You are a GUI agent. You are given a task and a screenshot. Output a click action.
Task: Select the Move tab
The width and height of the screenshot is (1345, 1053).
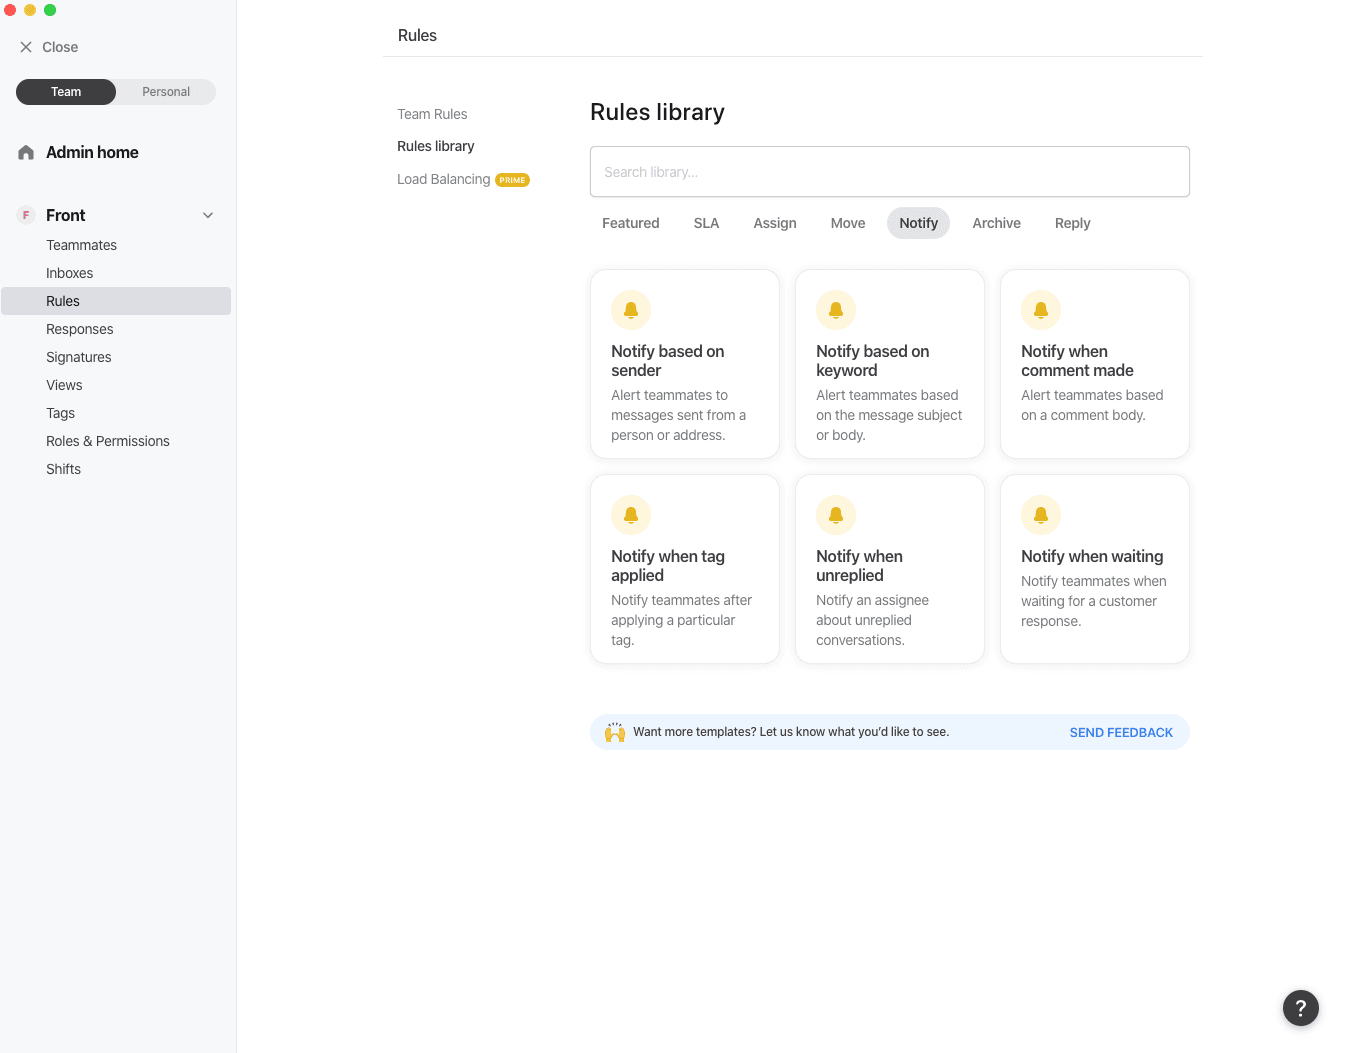coord(848,223)
